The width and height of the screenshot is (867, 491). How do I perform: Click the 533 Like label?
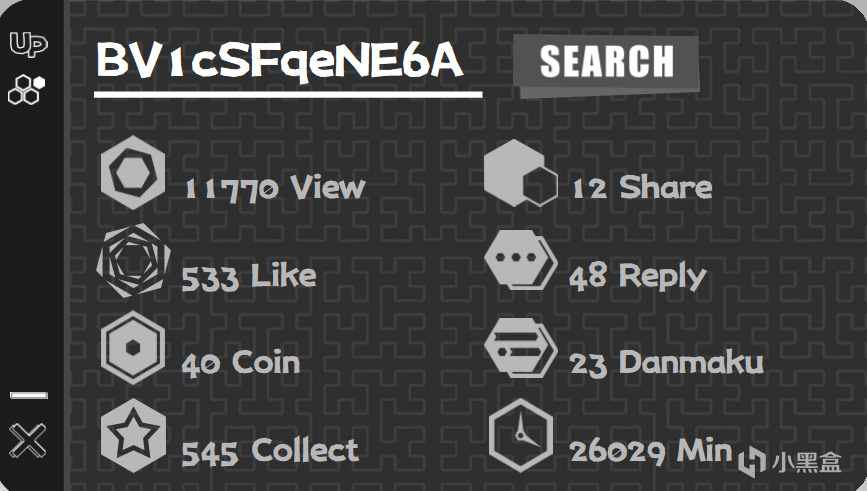249,276
